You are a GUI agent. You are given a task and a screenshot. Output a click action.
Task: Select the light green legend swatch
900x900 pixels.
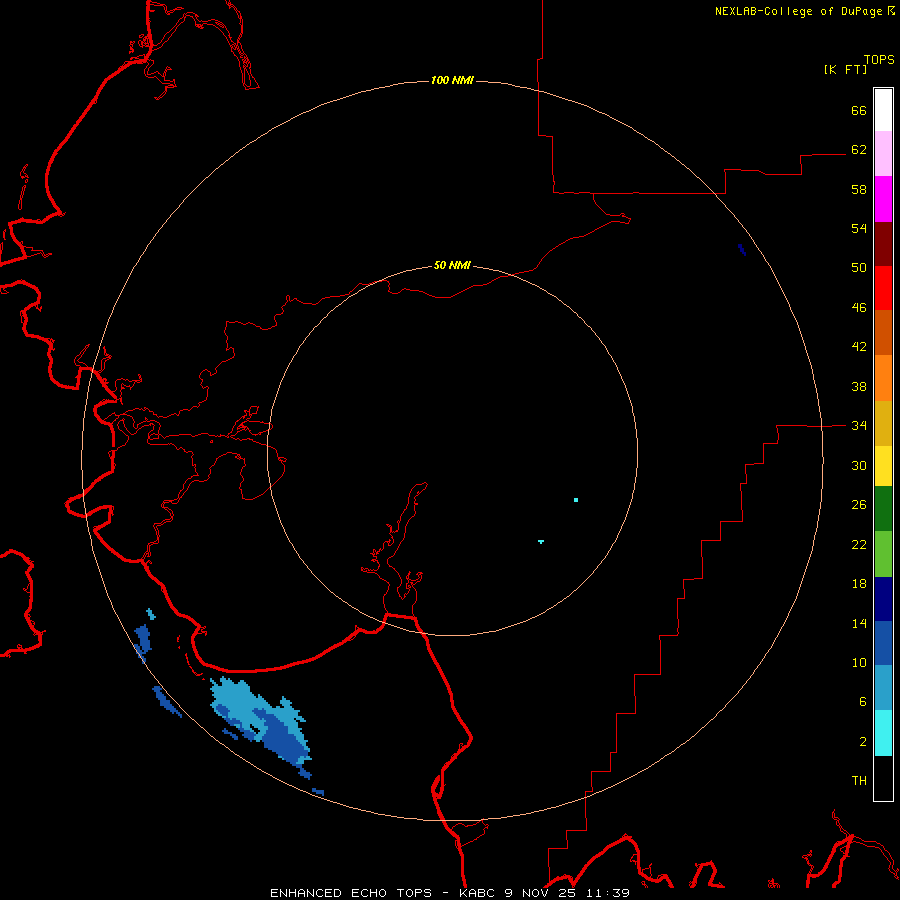[883, 554]
